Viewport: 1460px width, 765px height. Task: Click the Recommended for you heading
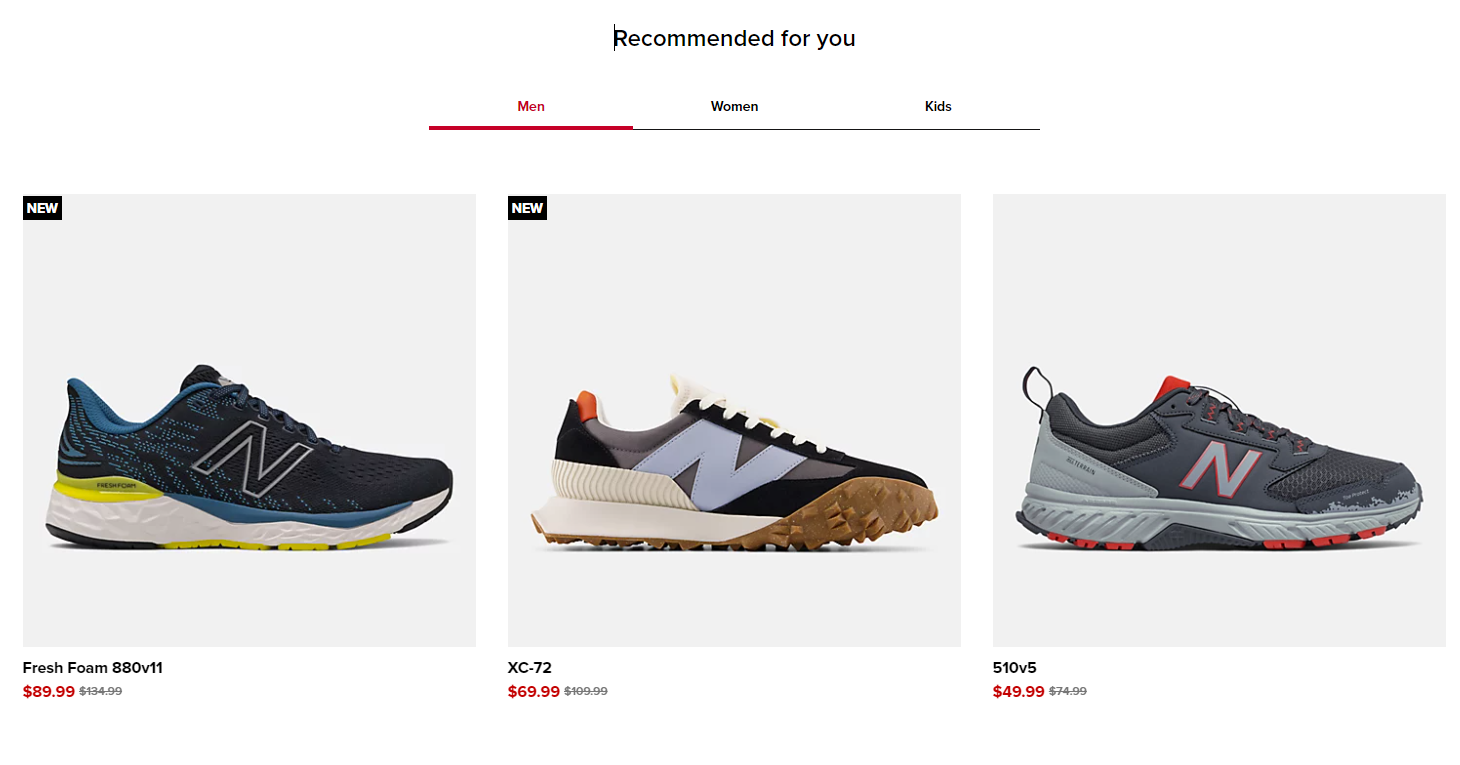click(734, 38)
